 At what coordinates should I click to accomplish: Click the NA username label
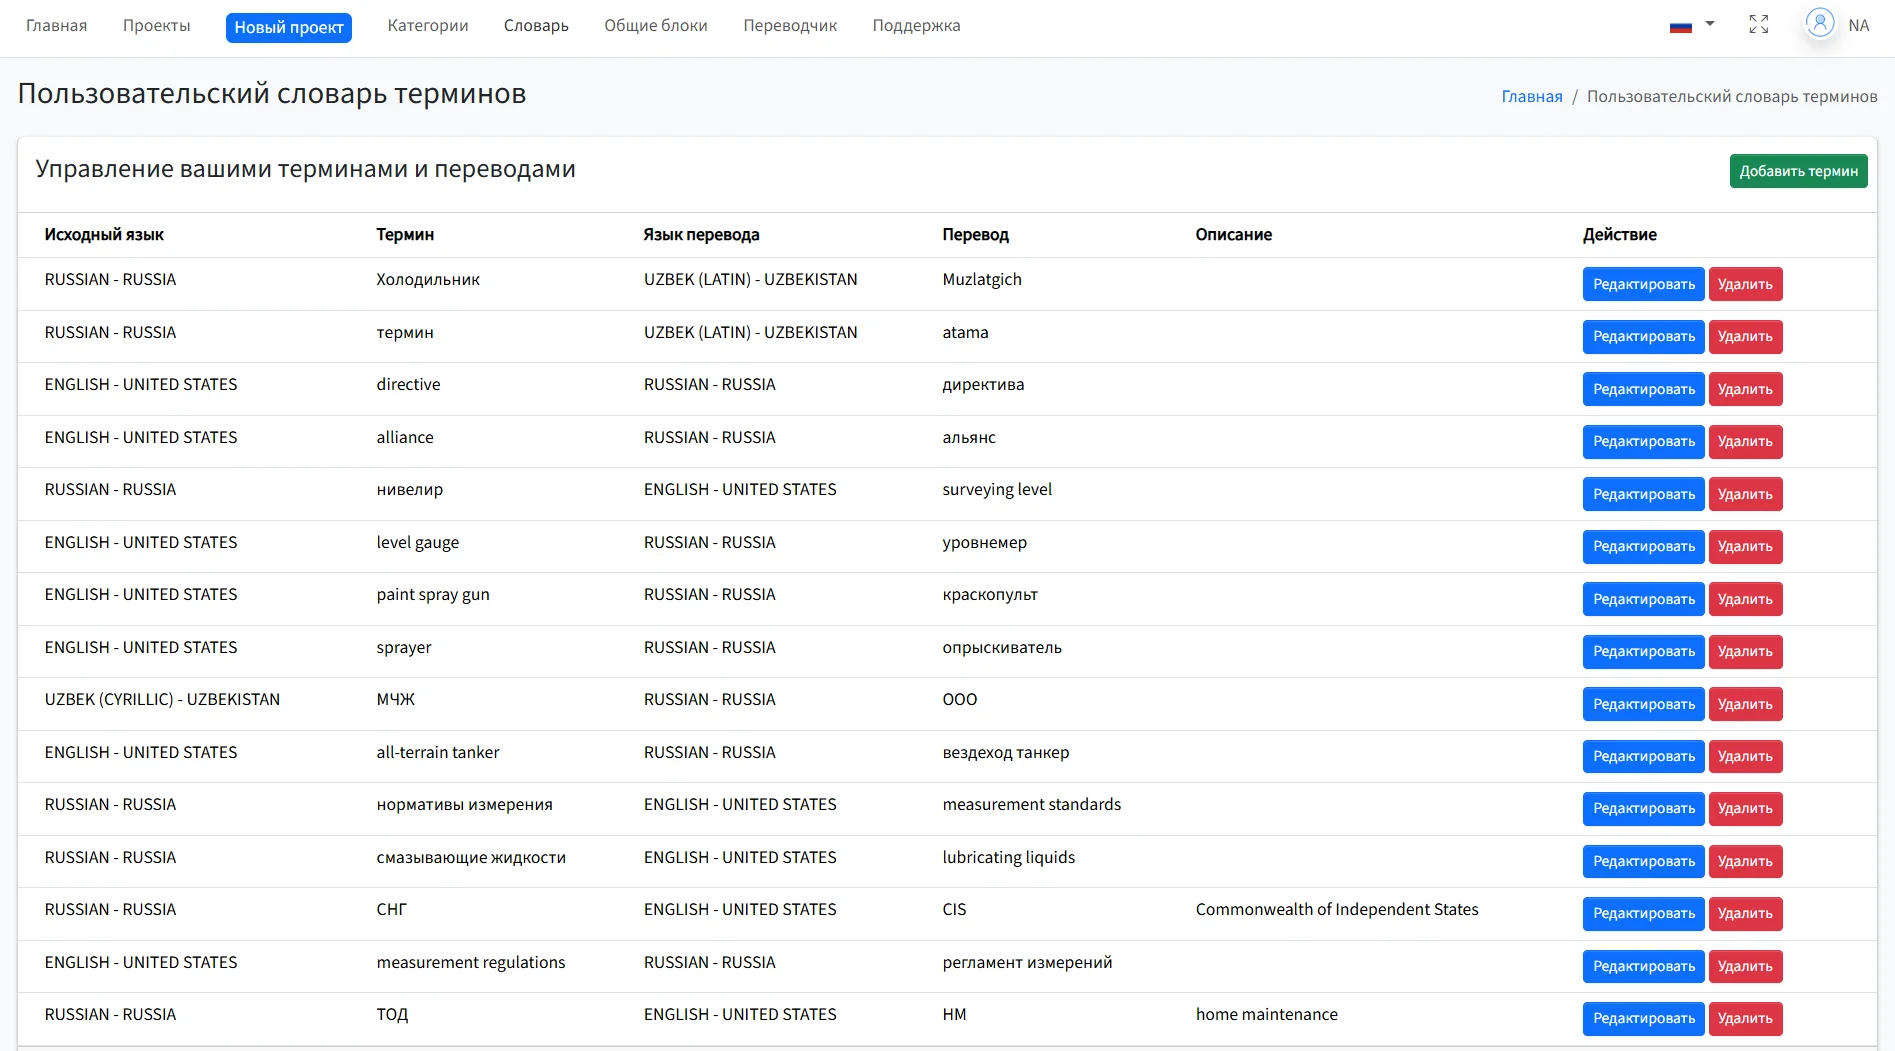[1858, 25]
